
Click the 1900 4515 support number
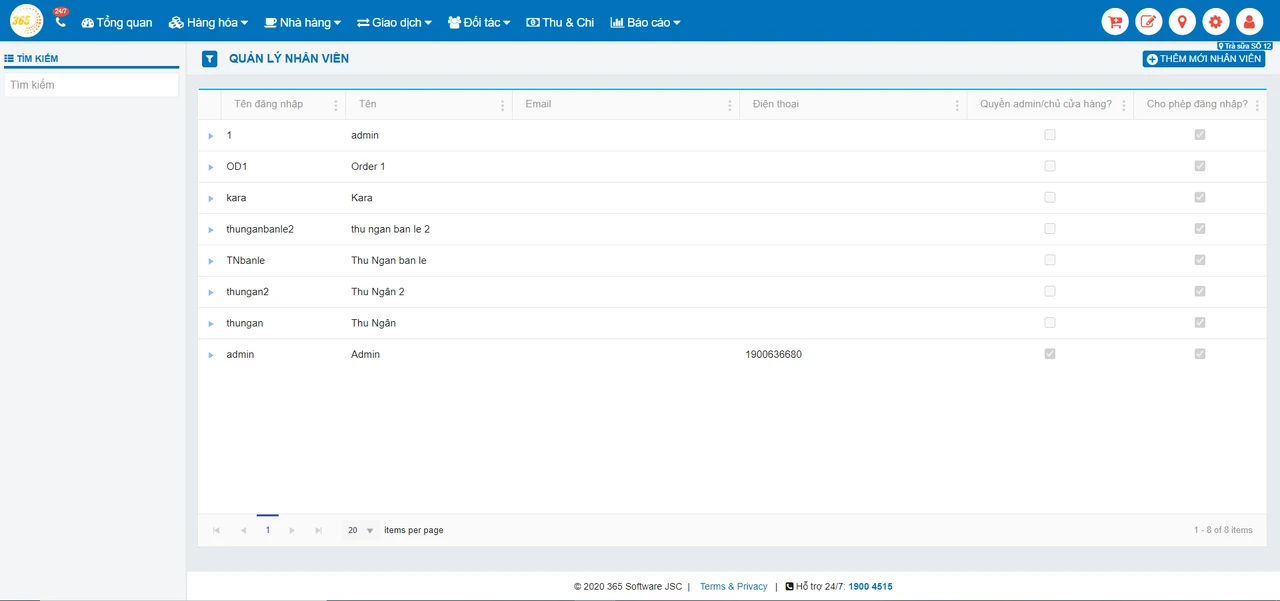(870, 587)
